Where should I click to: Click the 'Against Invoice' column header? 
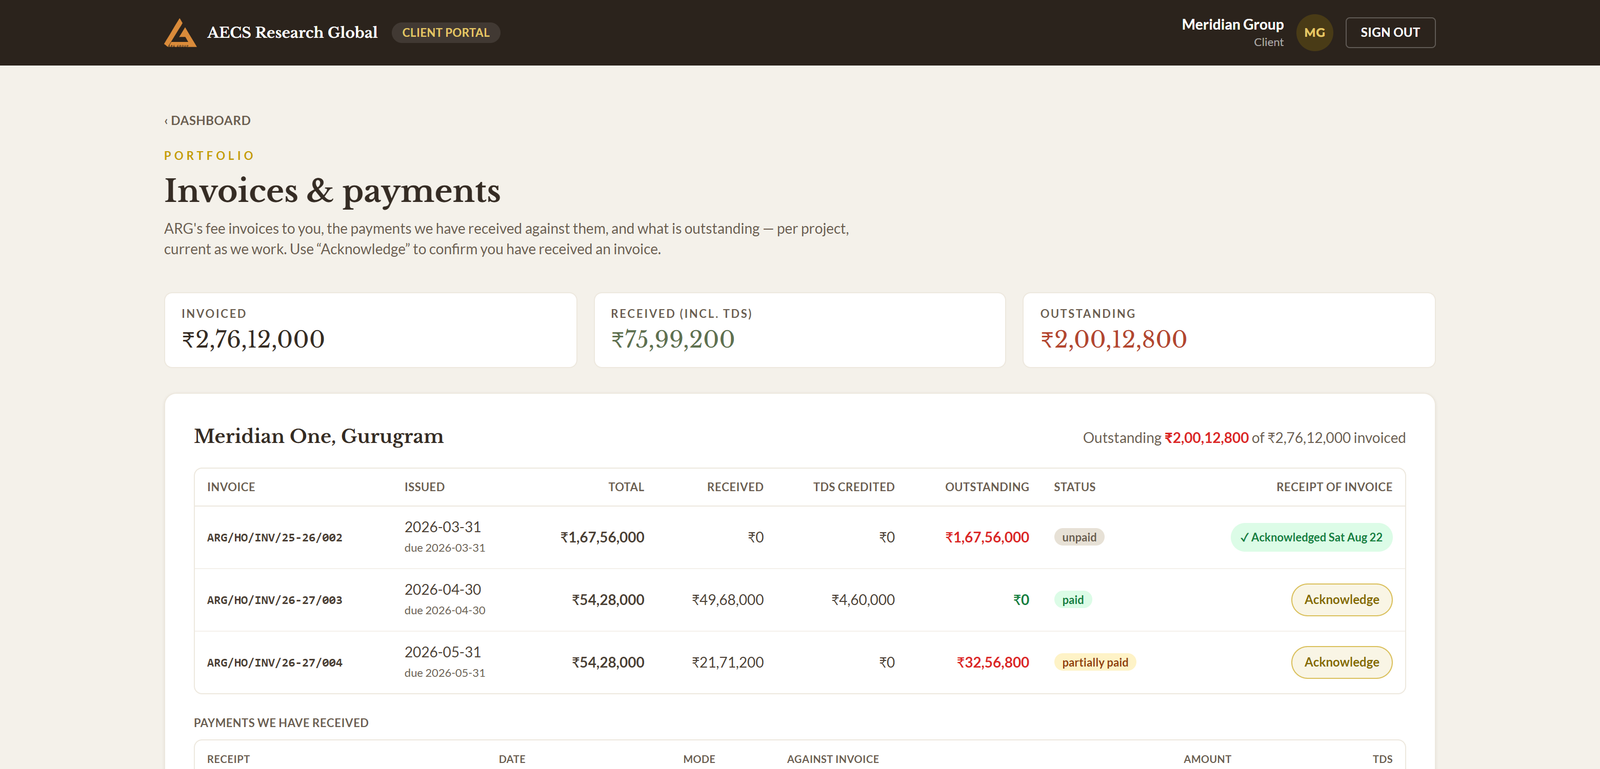tap(833, 760)
